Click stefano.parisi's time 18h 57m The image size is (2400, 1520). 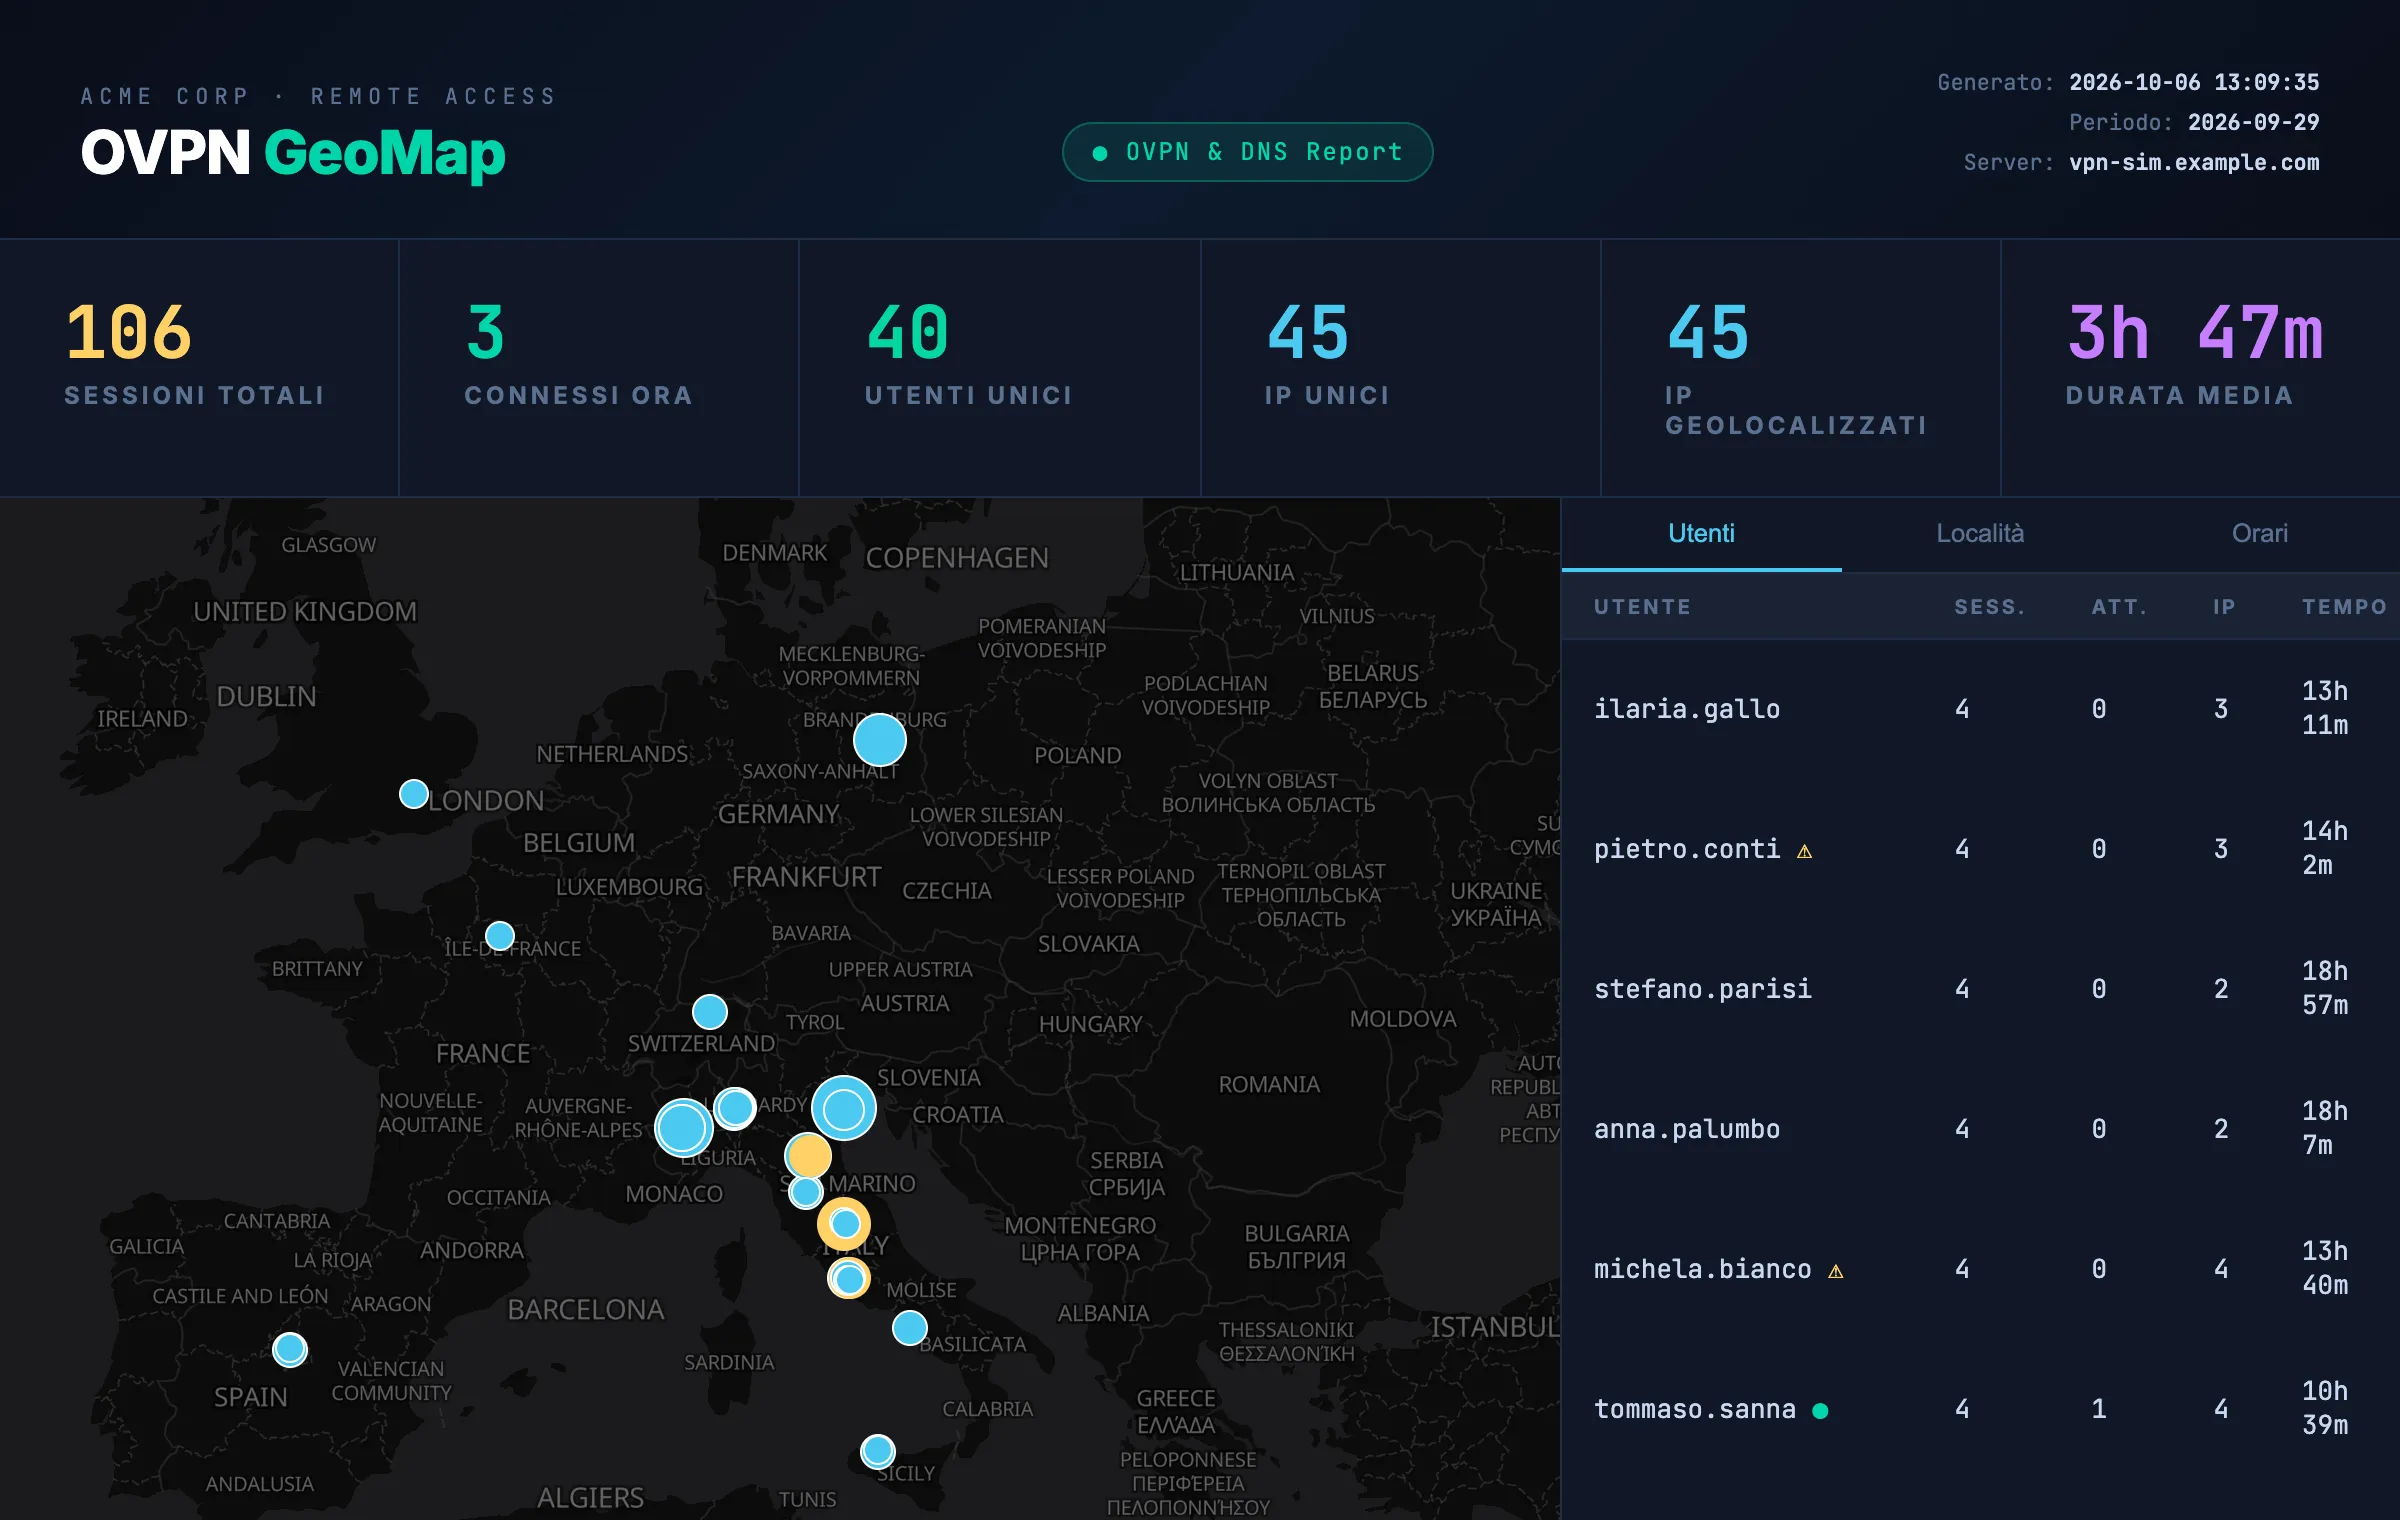click(x=2325, y=988)
